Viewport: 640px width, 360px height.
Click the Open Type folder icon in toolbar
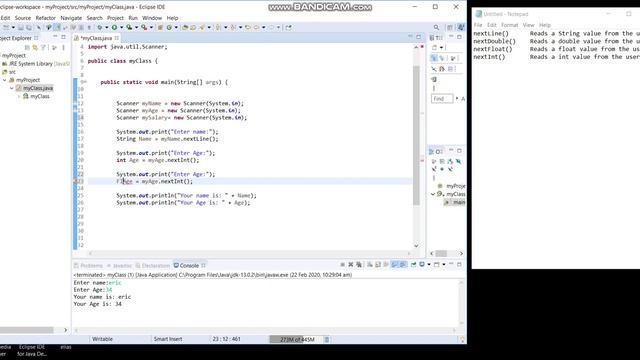click(x=185, y=27)
